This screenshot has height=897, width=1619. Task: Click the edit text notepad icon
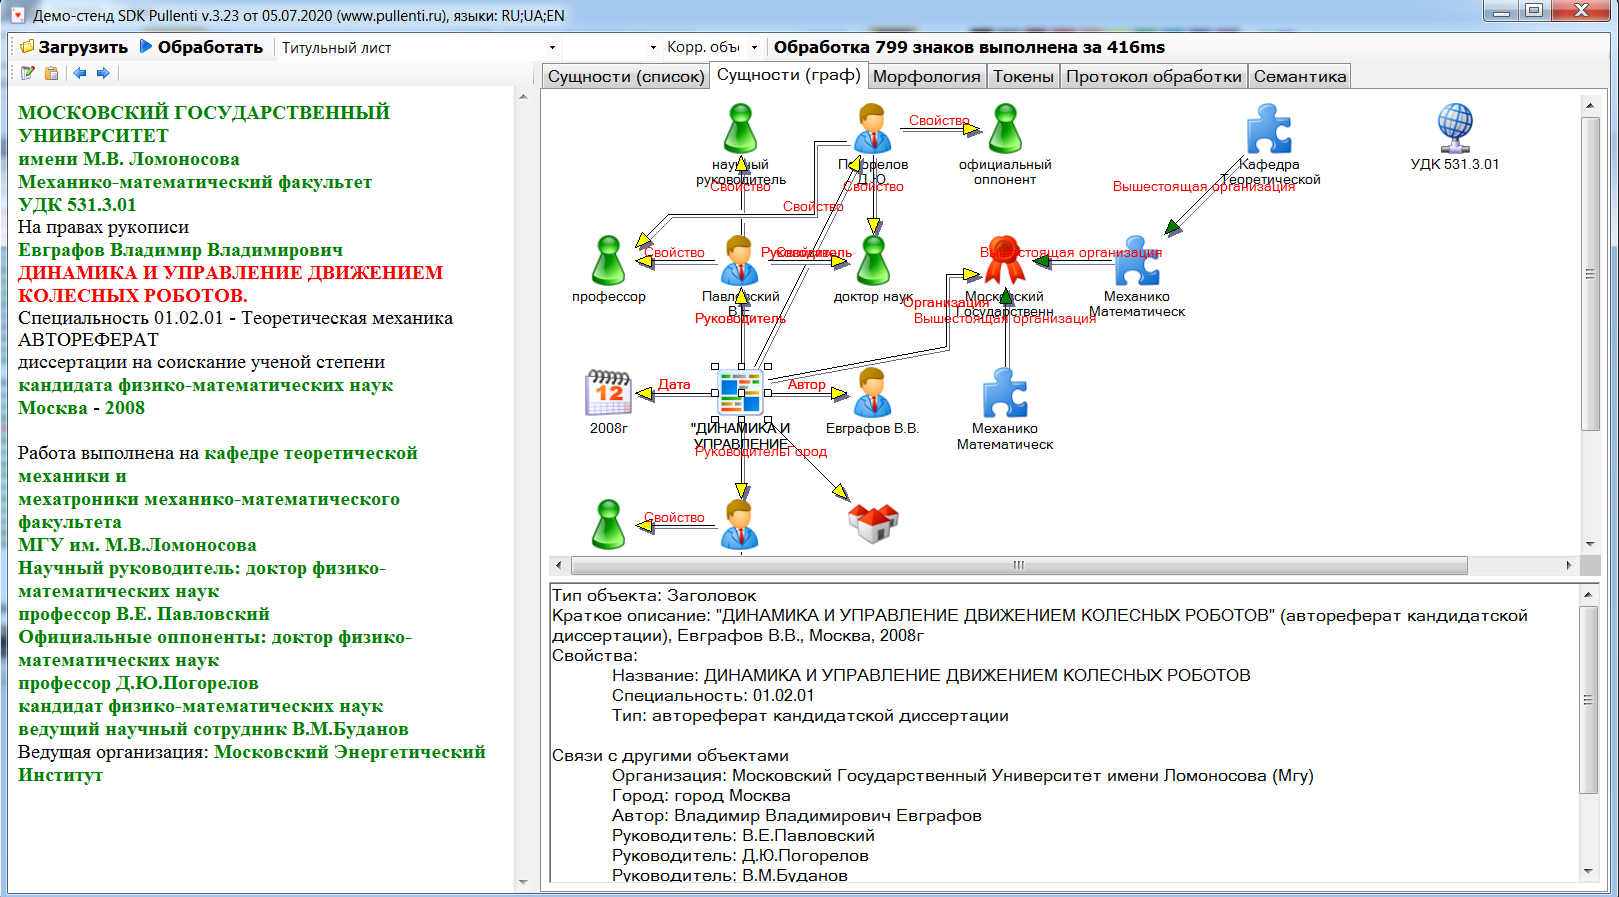click(x=28, y=73)
